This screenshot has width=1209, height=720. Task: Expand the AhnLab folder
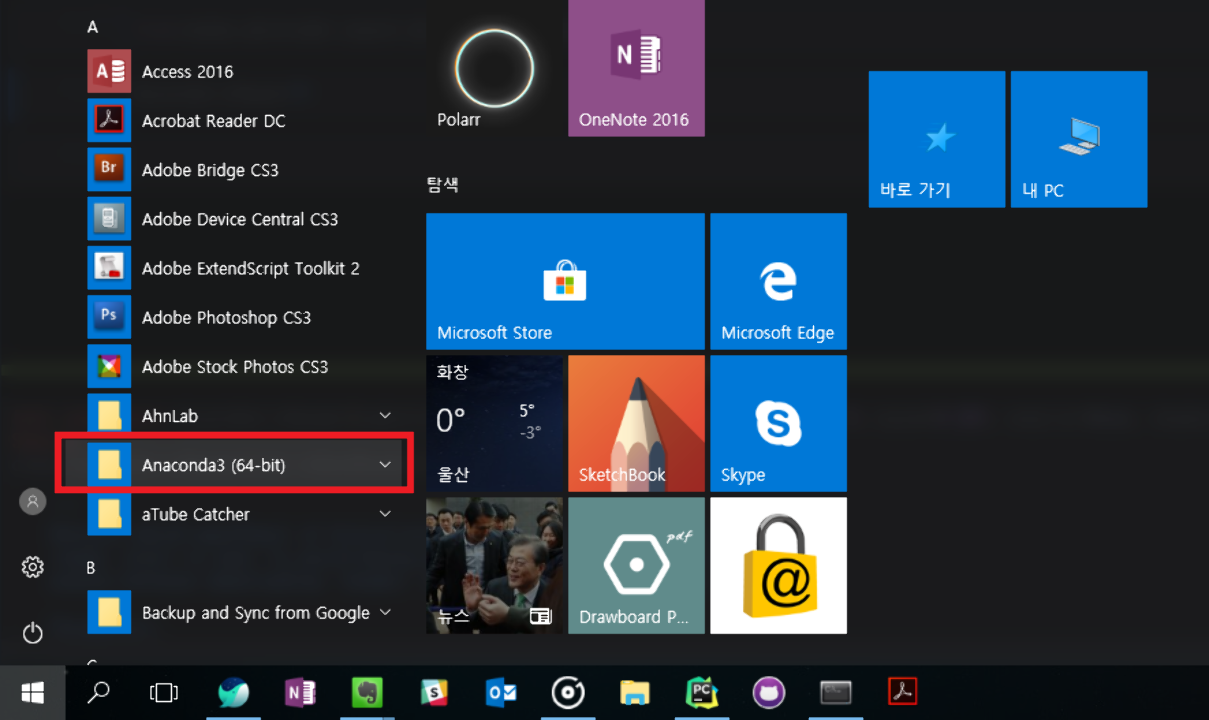(x=245, y=416)
